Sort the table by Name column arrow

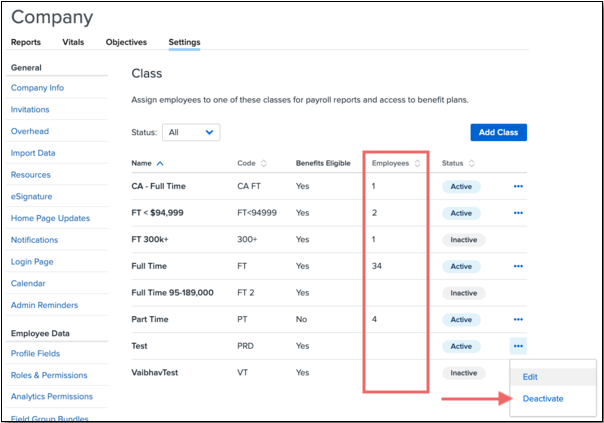161,163
